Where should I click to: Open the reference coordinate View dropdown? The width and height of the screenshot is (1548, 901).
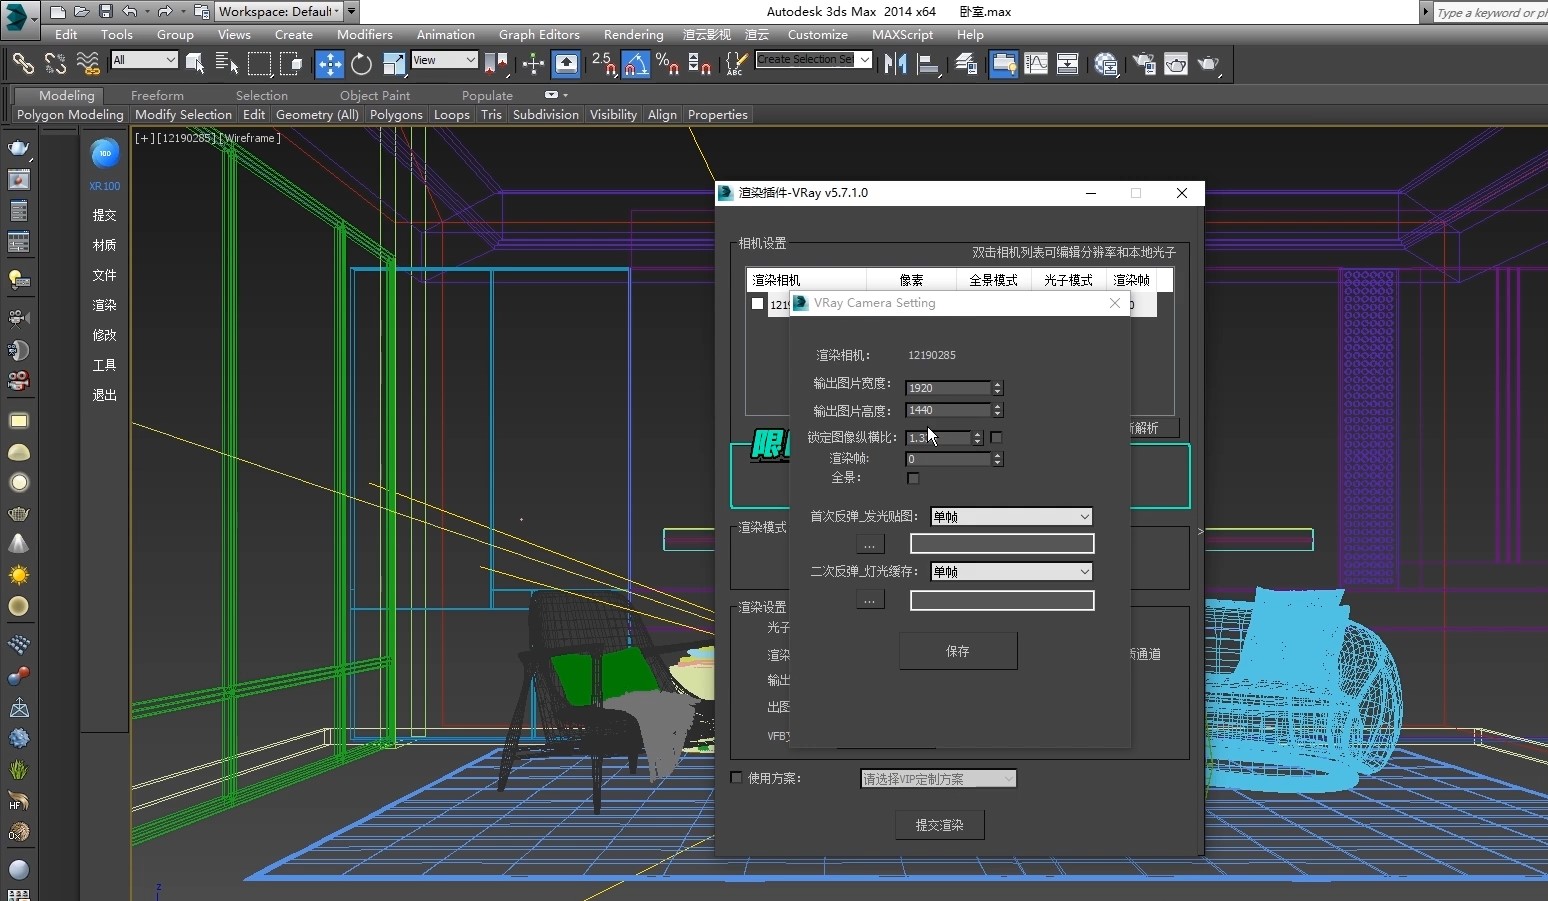click(444, 60)
